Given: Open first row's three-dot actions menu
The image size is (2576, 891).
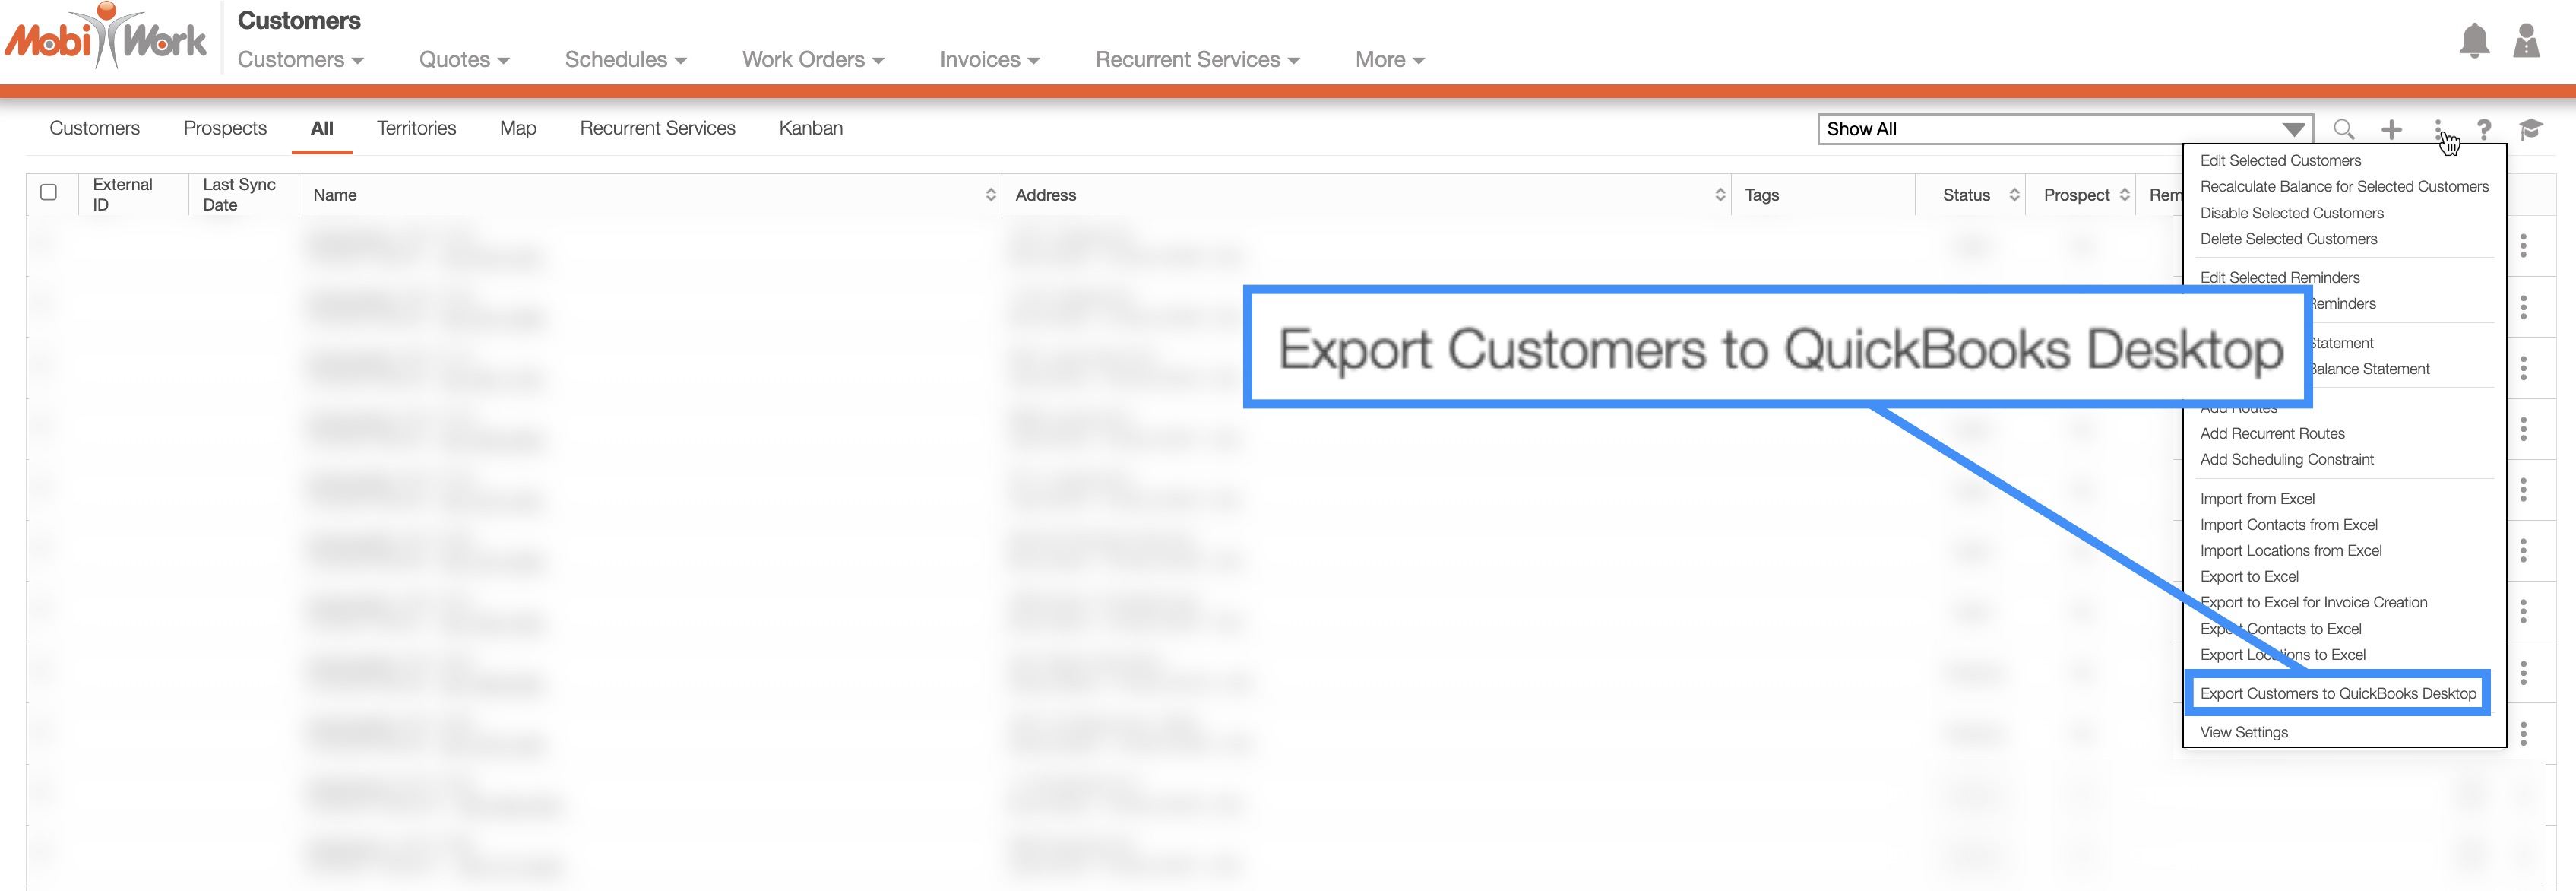Looking at the screenshot, I should pyautogui.click(x=2523, y=246).
